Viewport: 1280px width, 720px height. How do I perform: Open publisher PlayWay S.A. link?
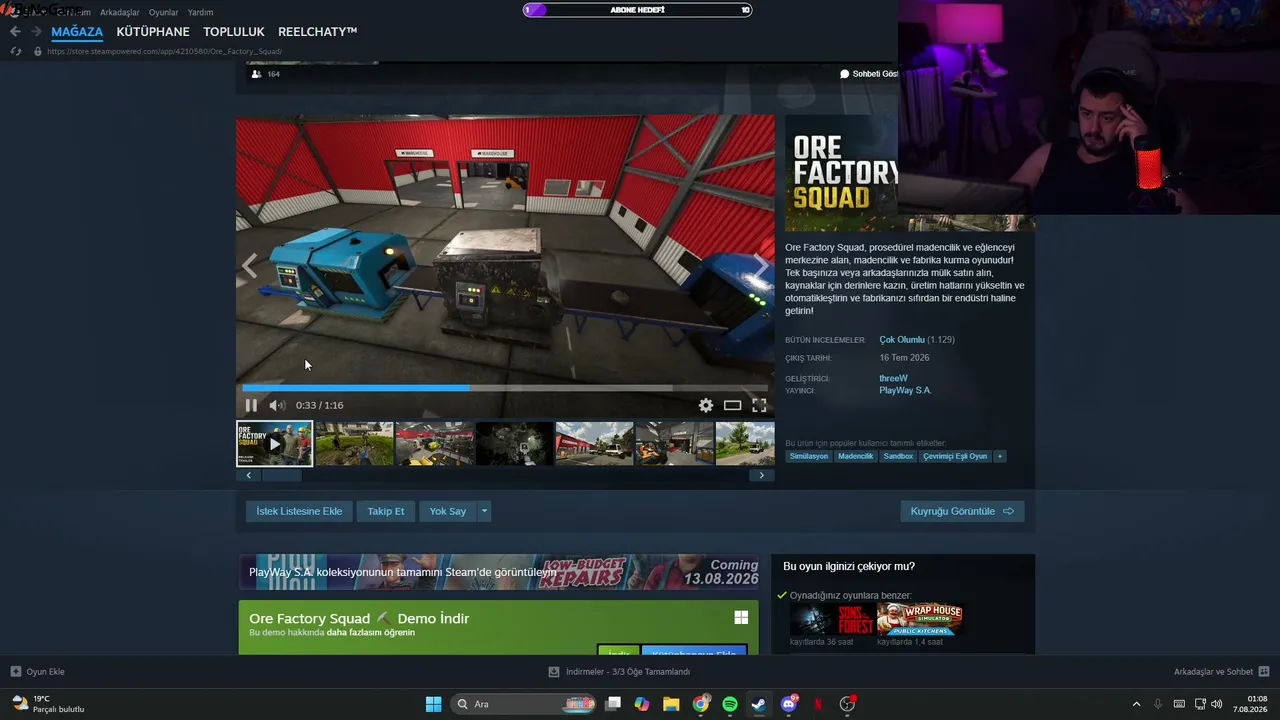click(x=905, y=390)
